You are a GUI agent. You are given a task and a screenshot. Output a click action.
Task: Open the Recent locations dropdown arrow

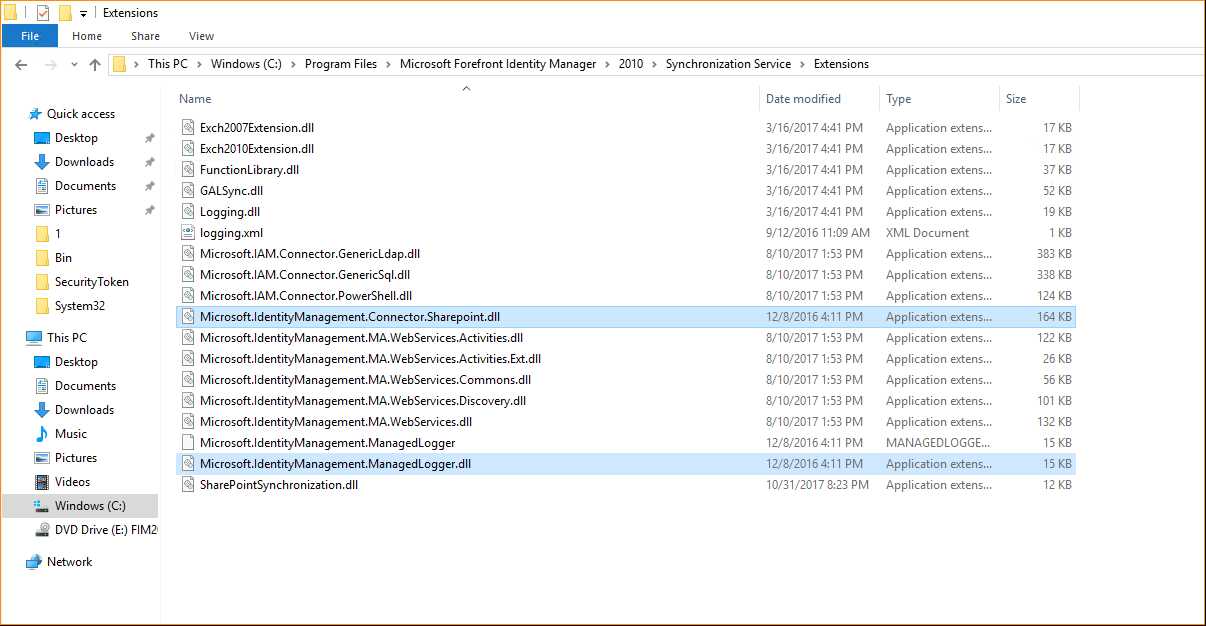74,64
